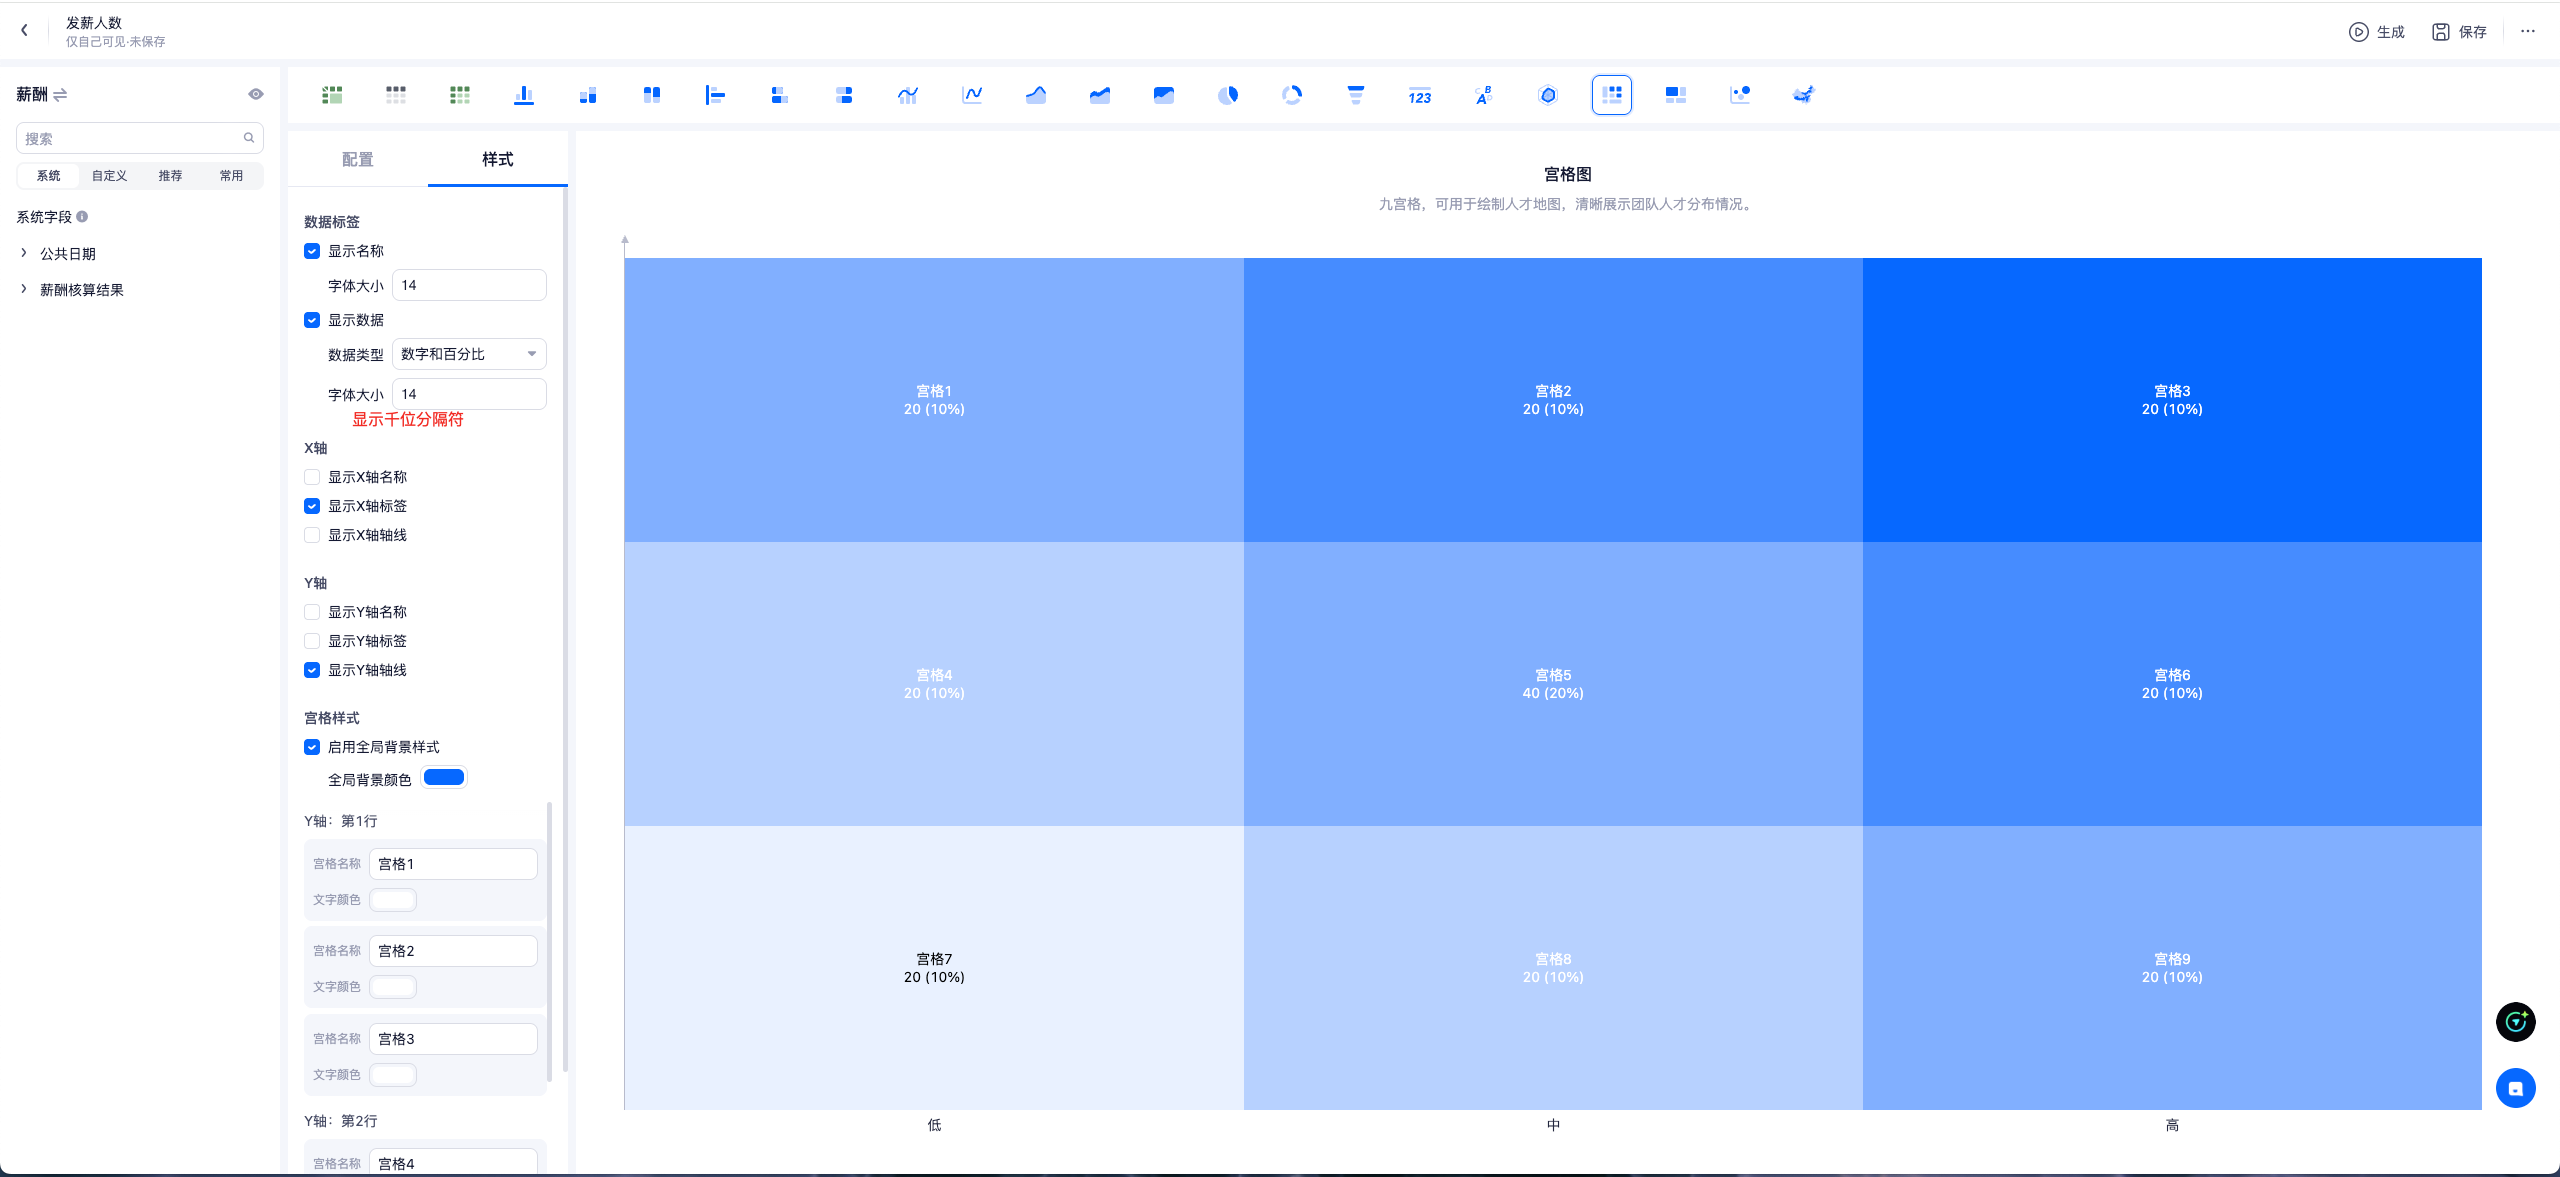This screenshot has height=1177, width=2560.
Task: Uncheck the 显示名称 checkbox
Action: tap(312, 251)
